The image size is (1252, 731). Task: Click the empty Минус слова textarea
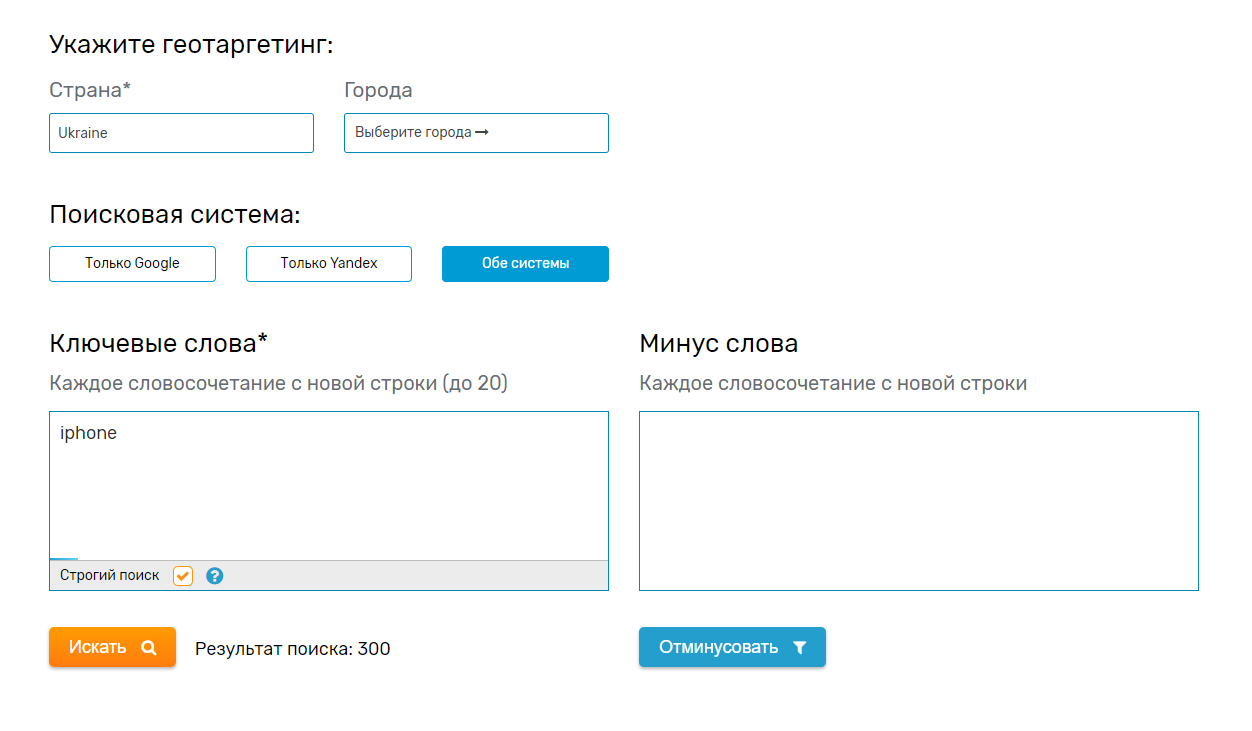tap(918, 500)
